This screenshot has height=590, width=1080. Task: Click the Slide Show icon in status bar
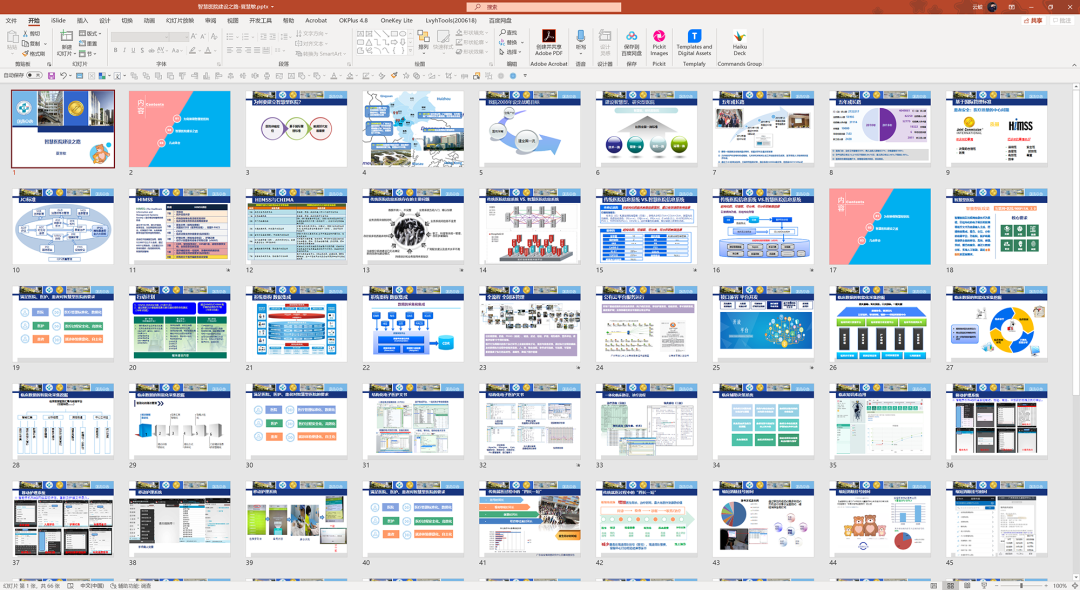pyautogui.click(x=984, y=585)
